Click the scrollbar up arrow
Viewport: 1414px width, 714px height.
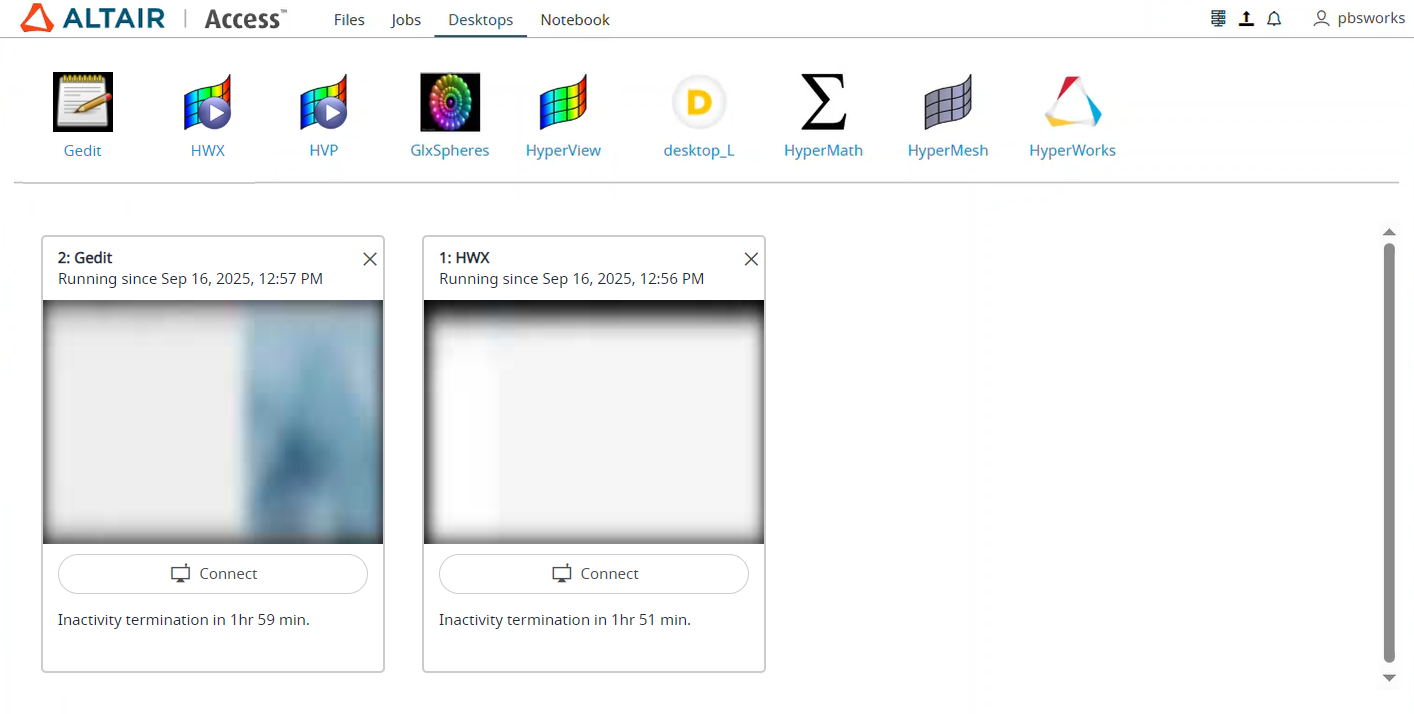[1389, 232]
